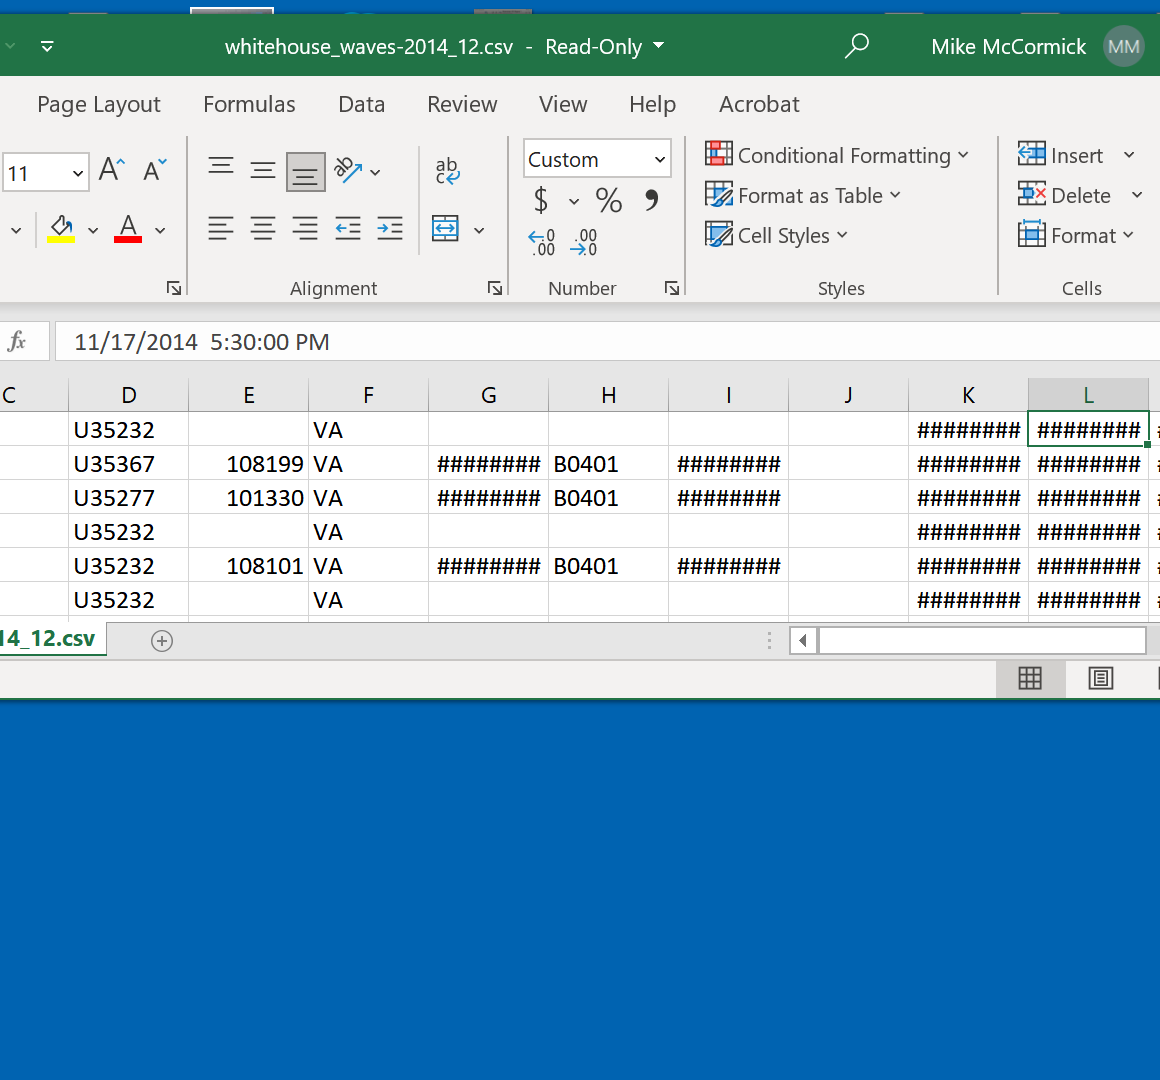Click the Increase Font Size icon
The image size is (1160, 1080).
tap(112, 170)
